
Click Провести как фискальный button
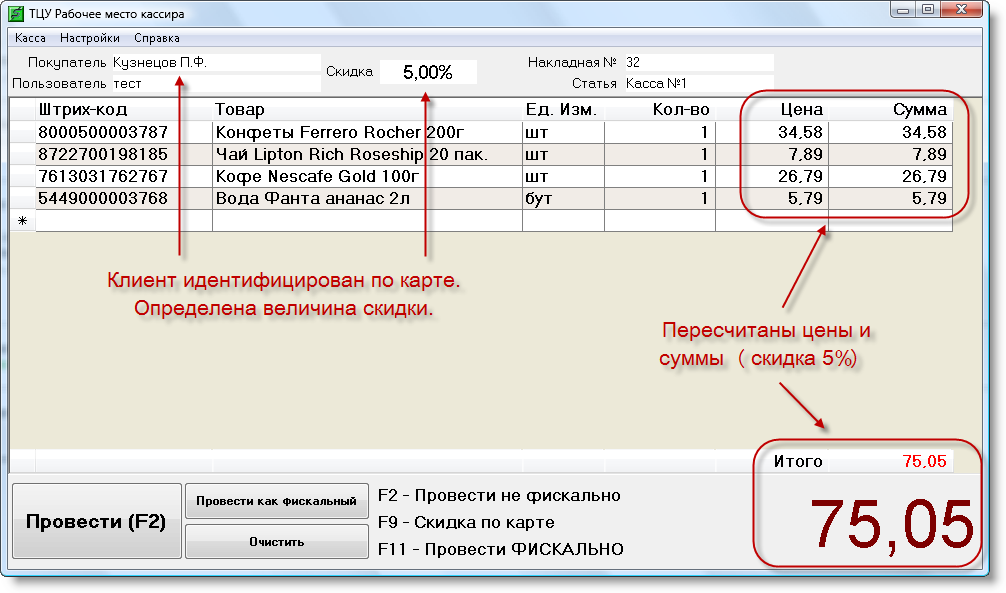[x=277, y=501]
